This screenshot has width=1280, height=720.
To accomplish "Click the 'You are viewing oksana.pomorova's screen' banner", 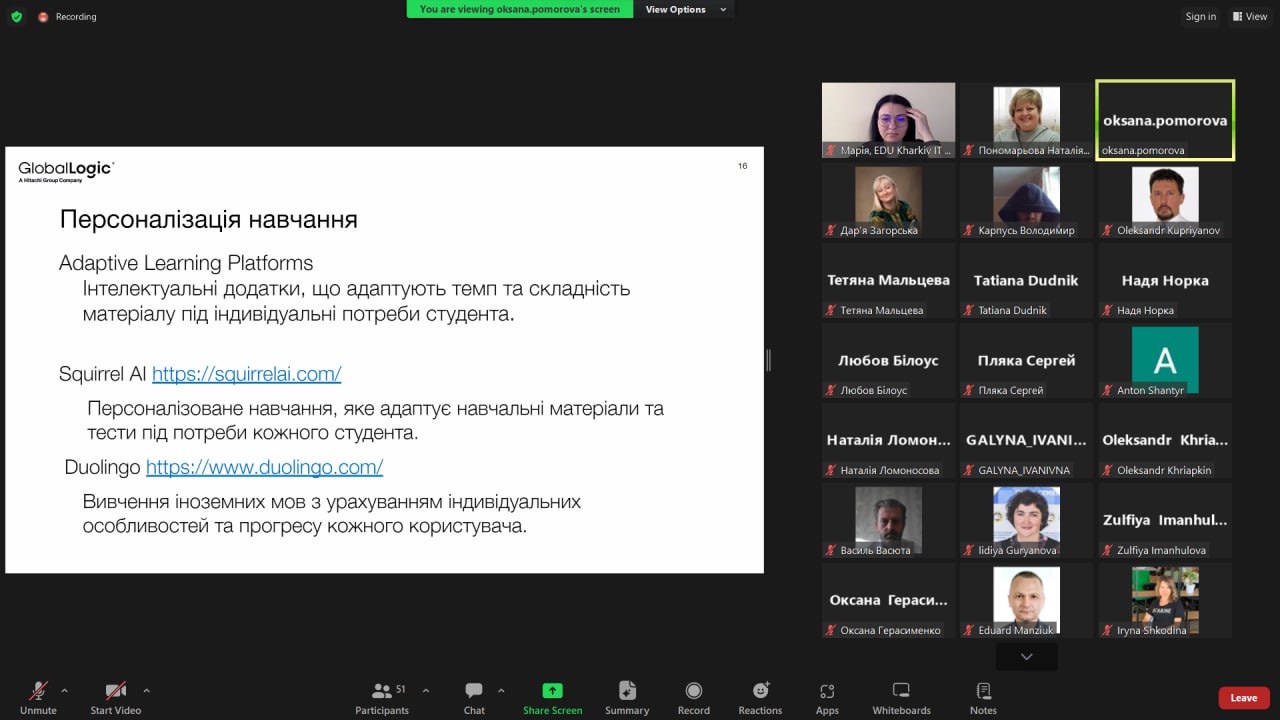I will click(520, 9).
